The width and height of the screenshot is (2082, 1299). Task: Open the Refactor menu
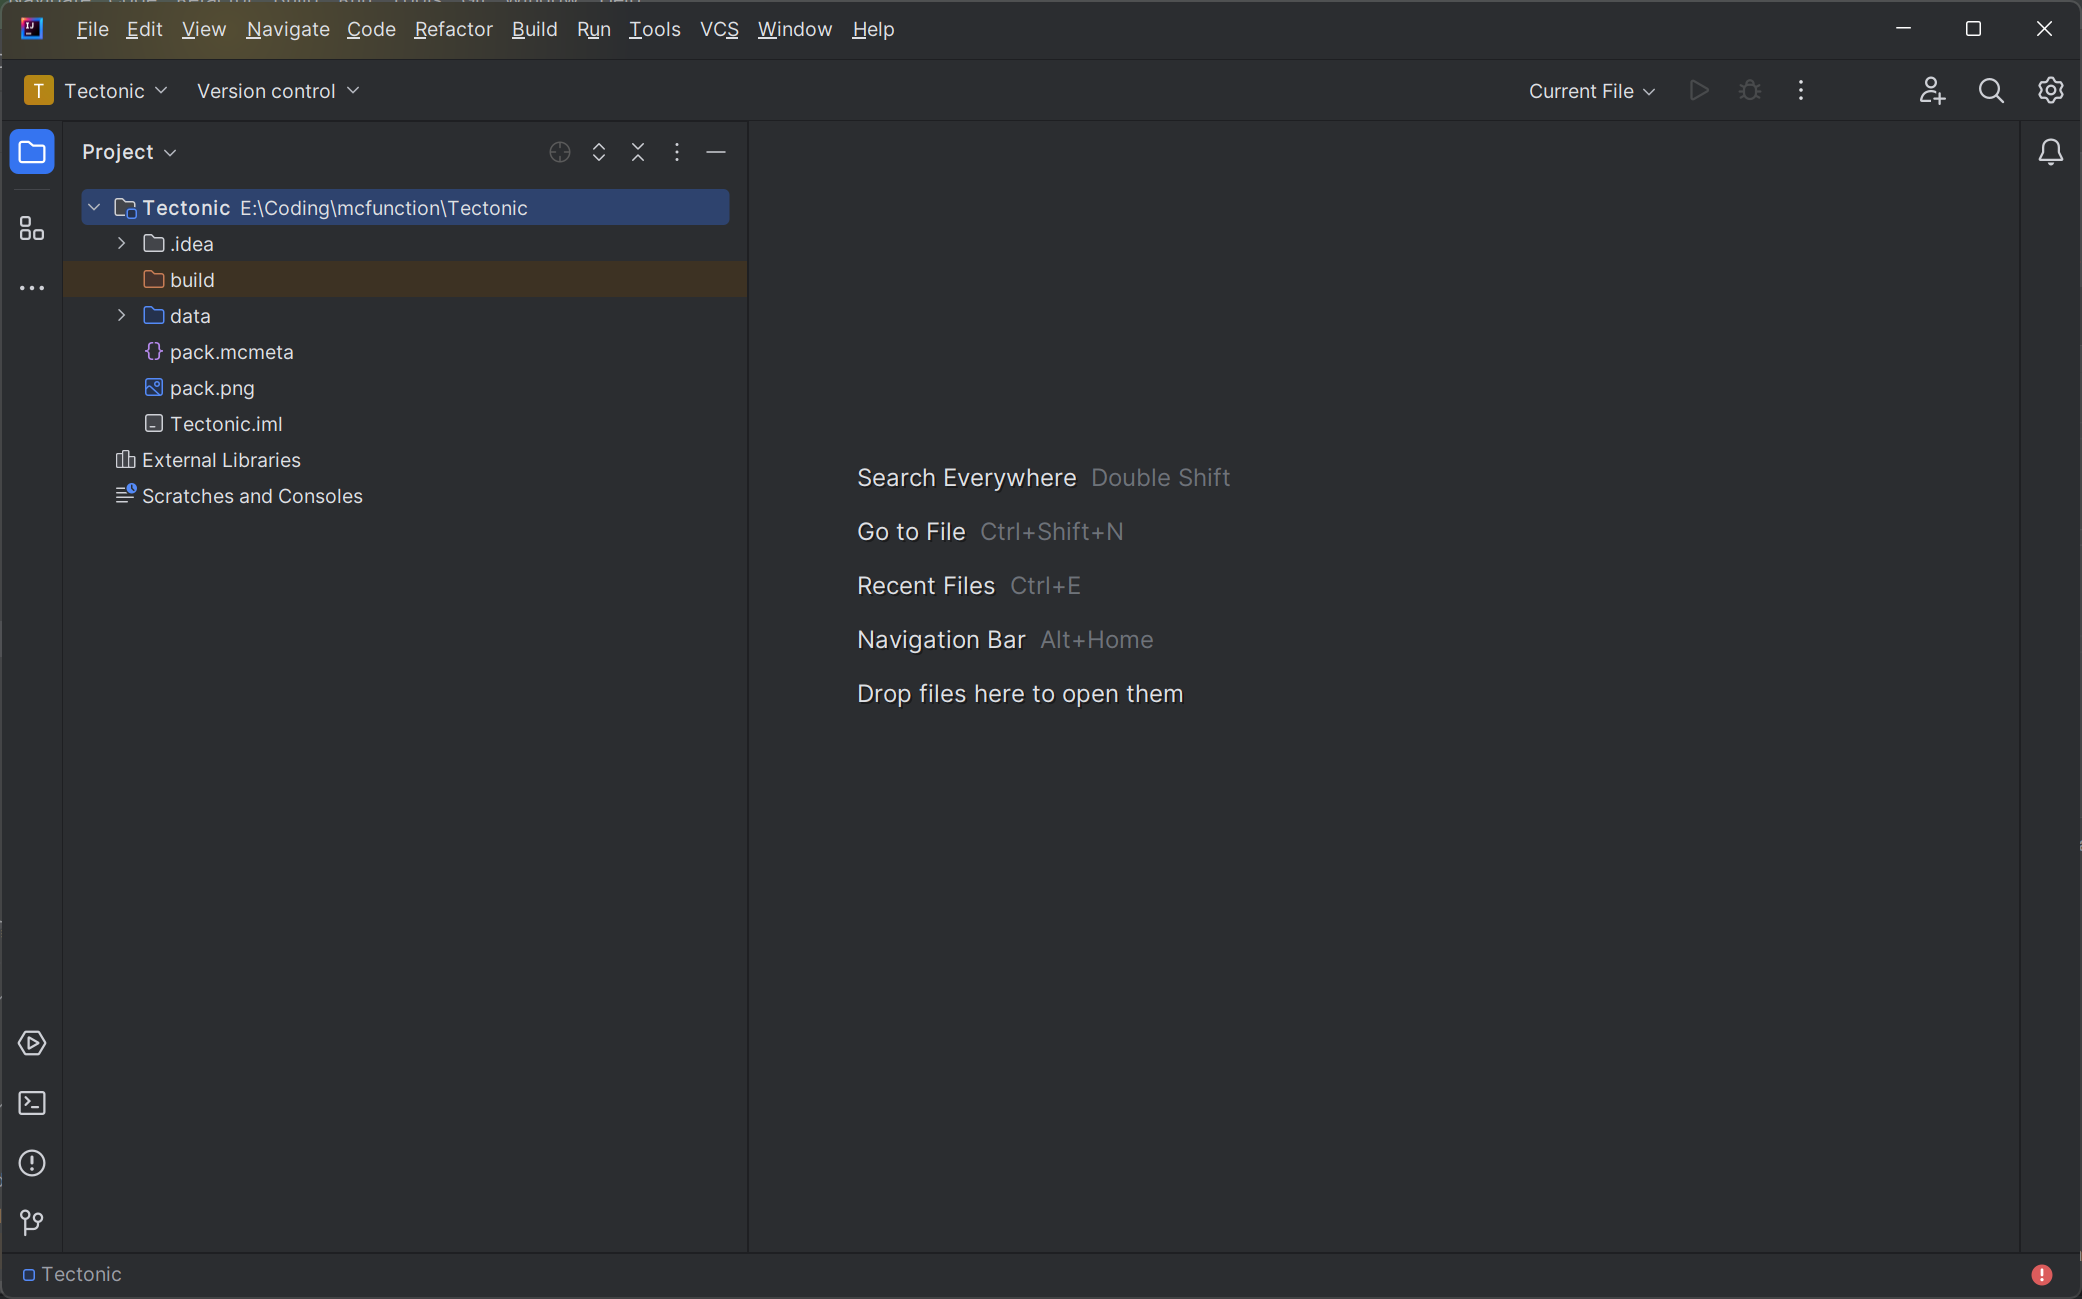click(x=453, y=29)
